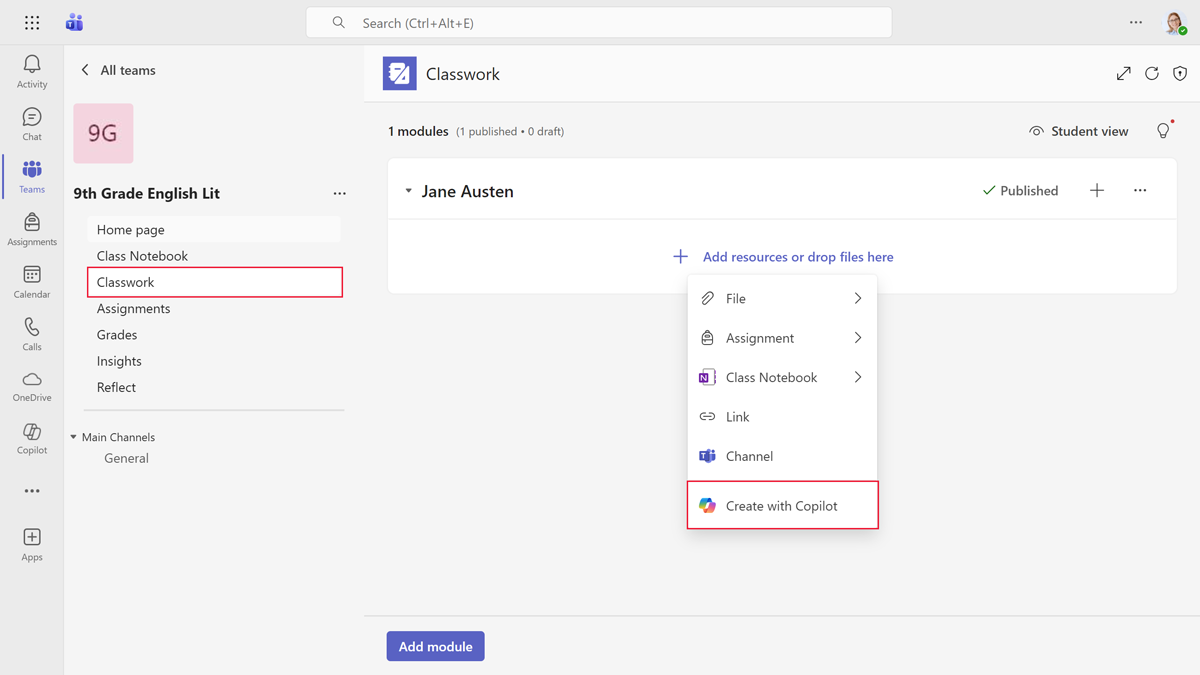Click the Teams logo icon
This screenshot has width=1200, height=675.
coord(74,22)
